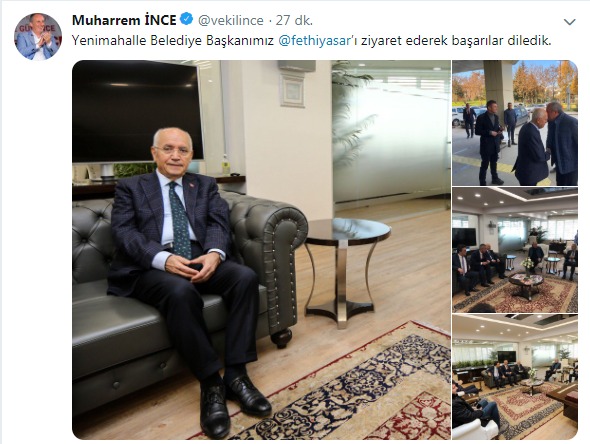Screen dimensions: 590x444
Task: Open the middle meeting room photo thumbnail
Action: tap(515, 250)
